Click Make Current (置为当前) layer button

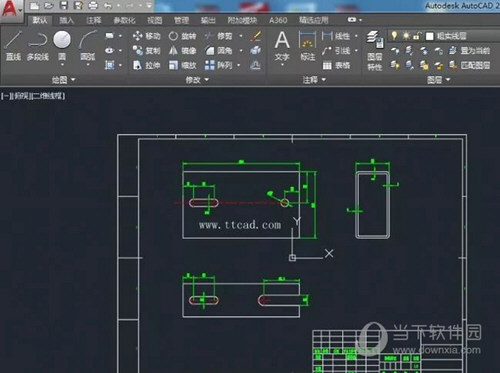pos(470,51)
